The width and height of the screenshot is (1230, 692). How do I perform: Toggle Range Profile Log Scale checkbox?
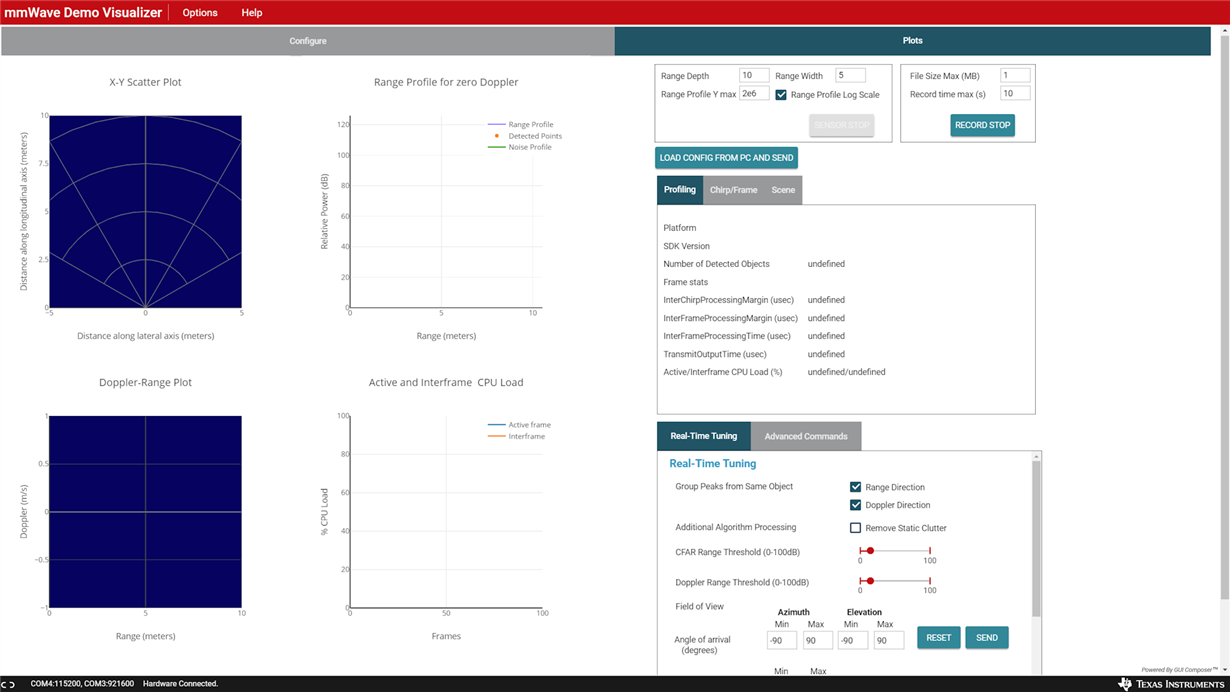pyautogui.click(x=781, y=95)
